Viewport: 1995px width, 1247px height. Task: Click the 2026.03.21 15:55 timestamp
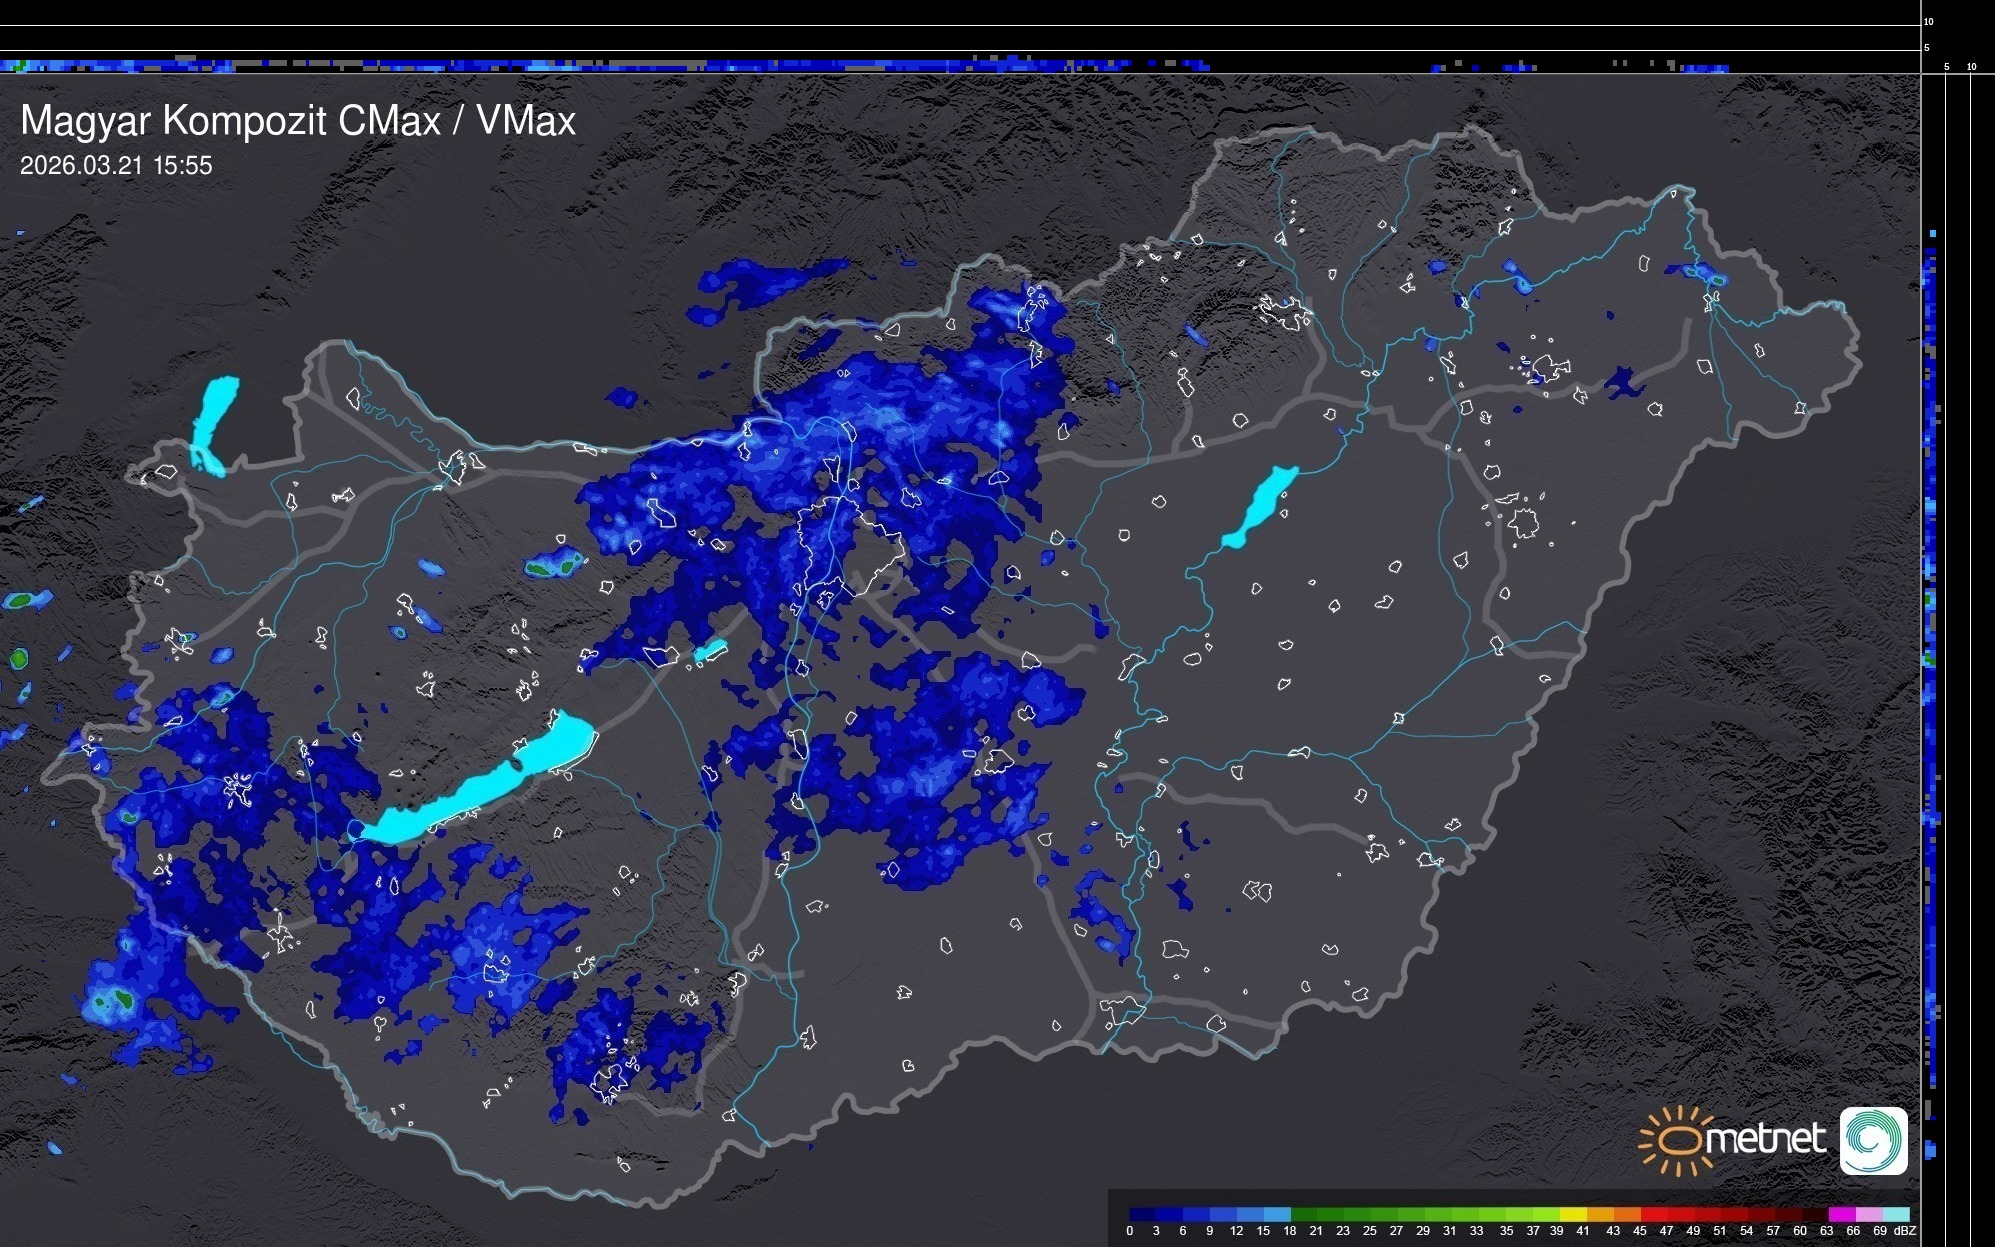point(116,166)
